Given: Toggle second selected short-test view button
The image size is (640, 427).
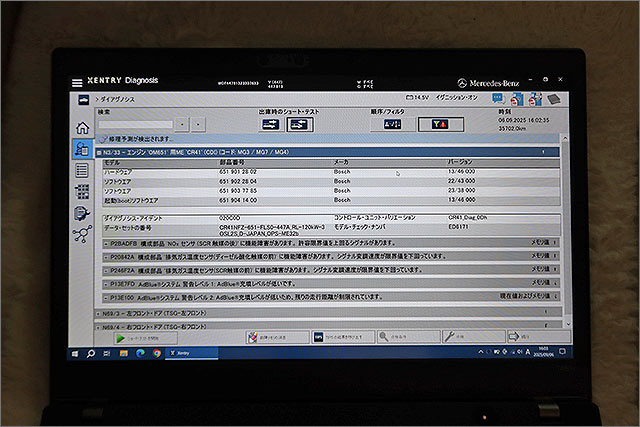Looking at the screenshot, I should (x=300, y=125).
